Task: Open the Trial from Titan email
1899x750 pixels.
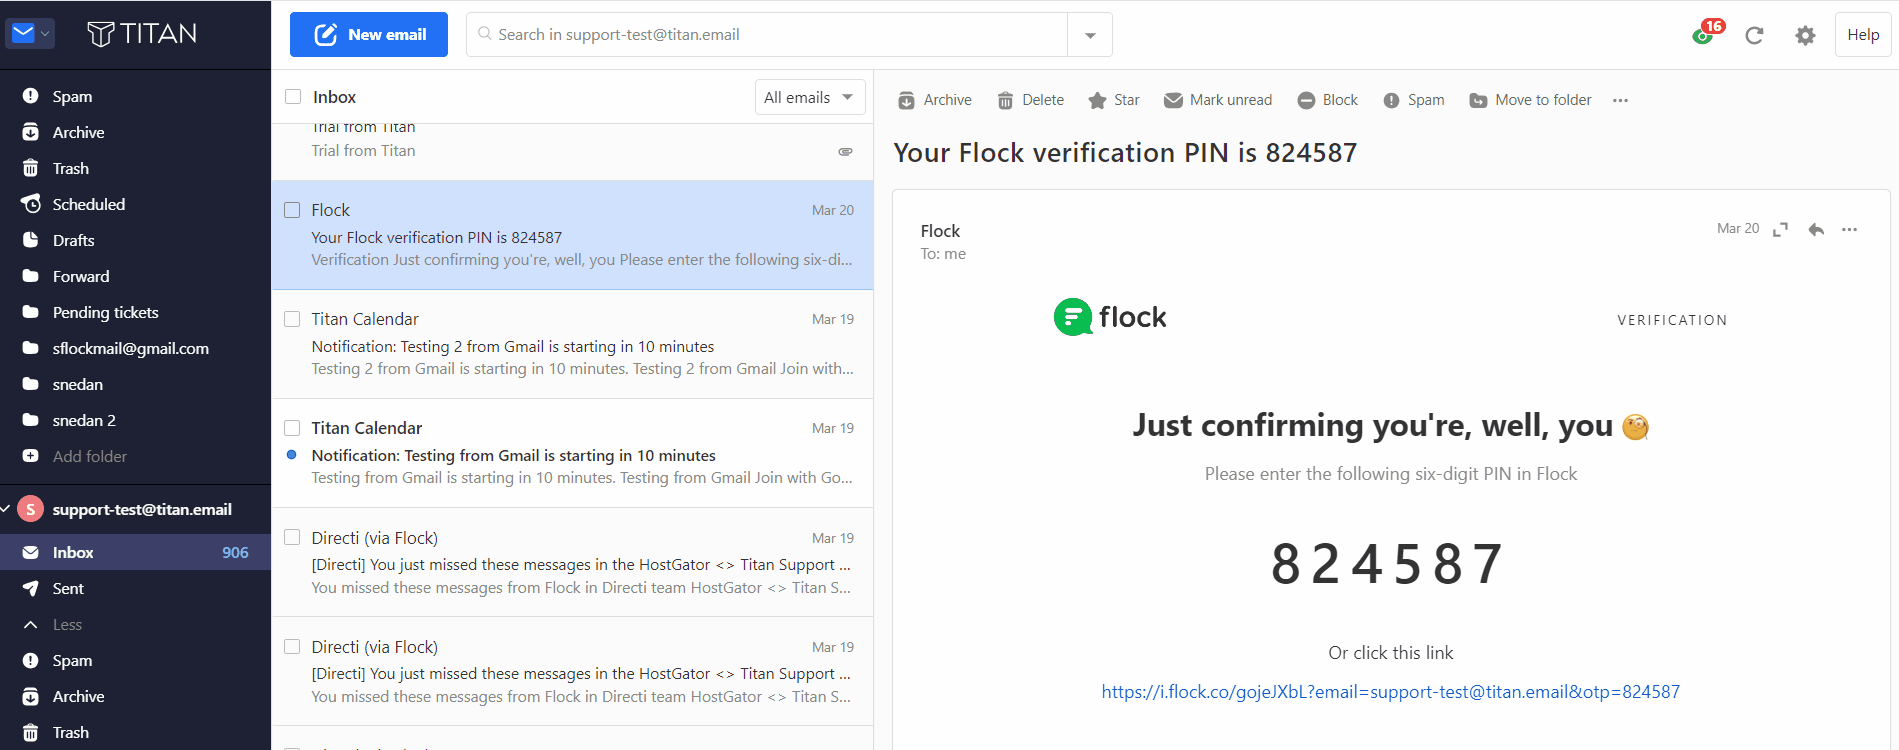Action: [572, 151]
